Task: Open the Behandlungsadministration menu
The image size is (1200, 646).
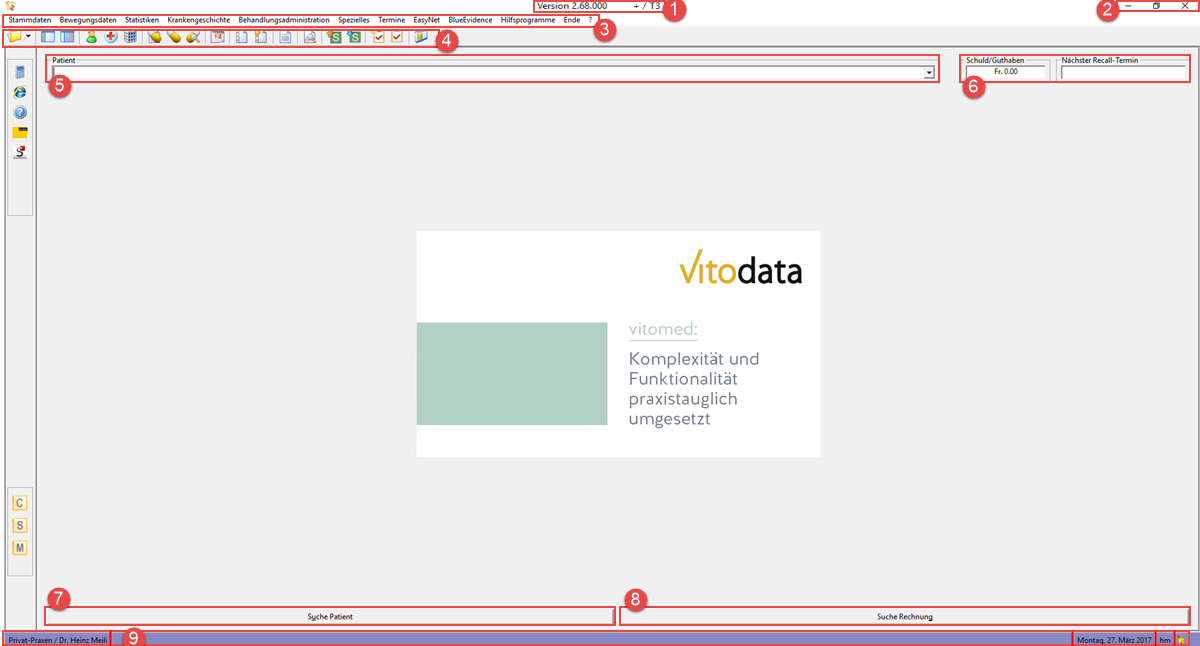Action: [284, 20]
